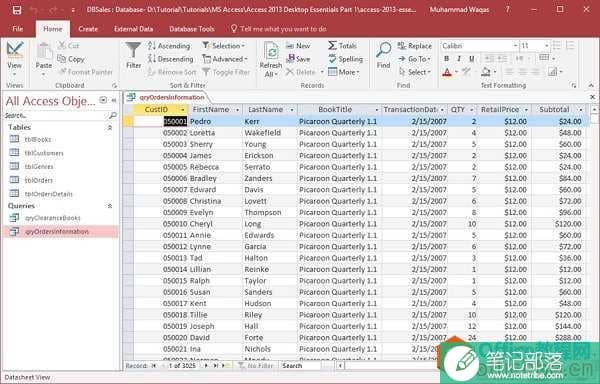This screenshot has height=384, width=600.
Task: Switch to the Create tab
Action: 88,29
